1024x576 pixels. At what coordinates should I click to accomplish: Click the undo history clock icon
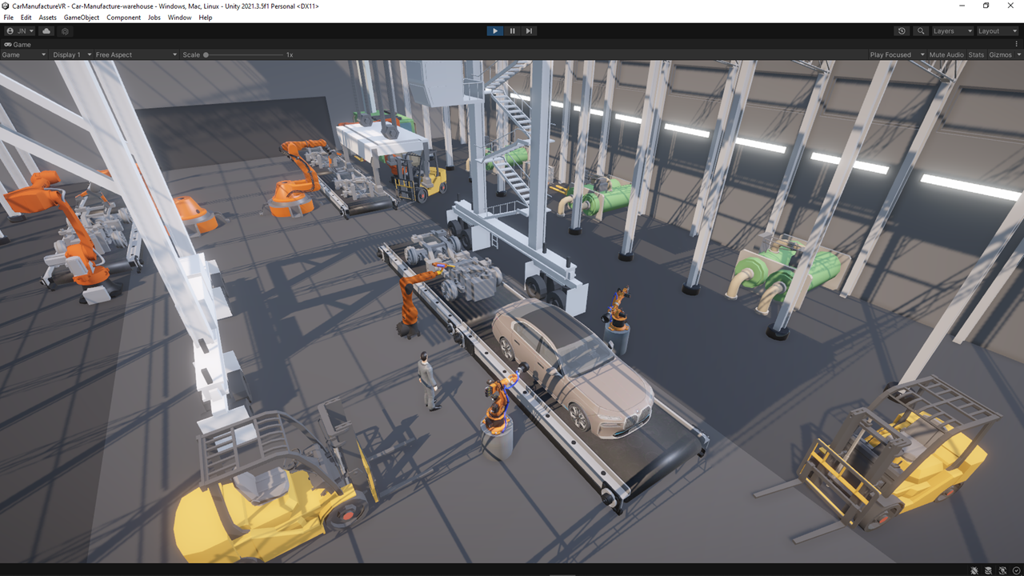pyautogui.click(x=901, y=31)
